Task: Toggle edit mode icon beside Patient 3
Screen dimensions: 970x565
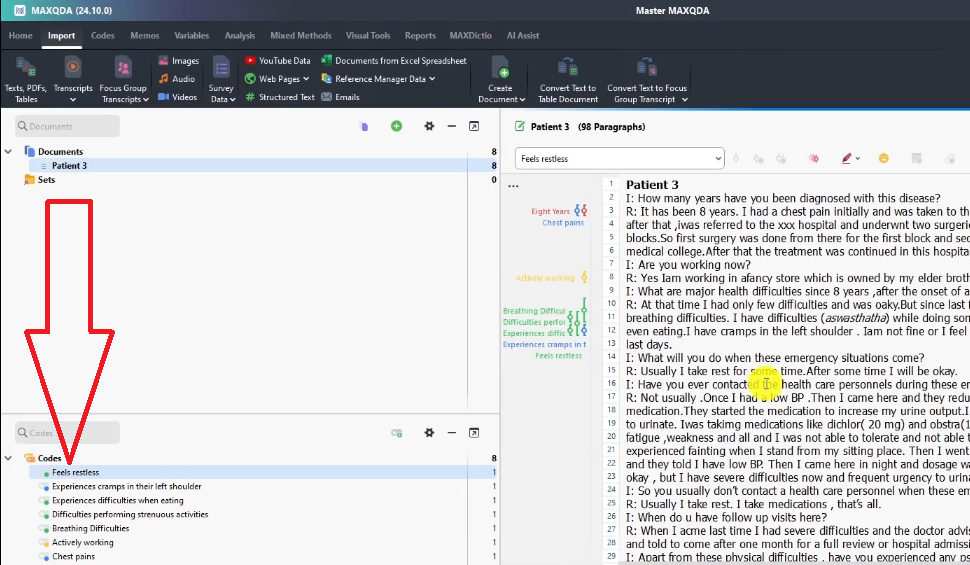Action: 519,127
